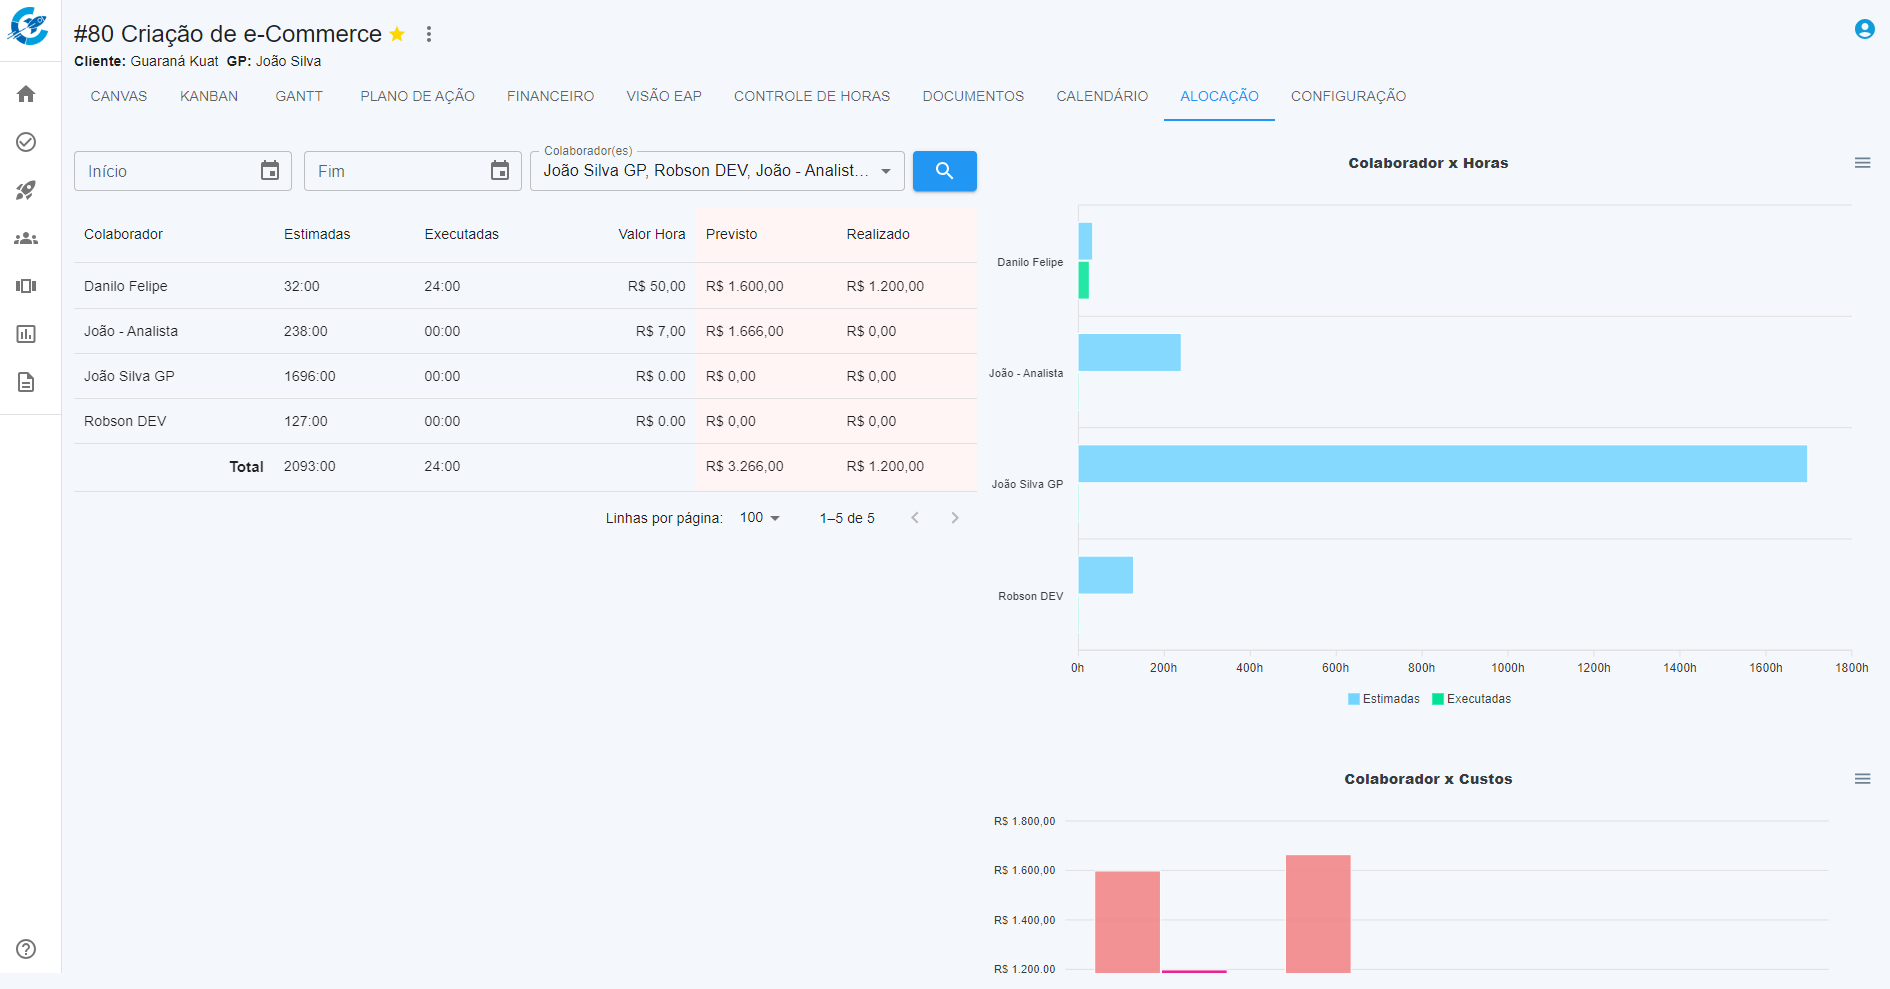Click the Início date input field

(x=165, y=171)
